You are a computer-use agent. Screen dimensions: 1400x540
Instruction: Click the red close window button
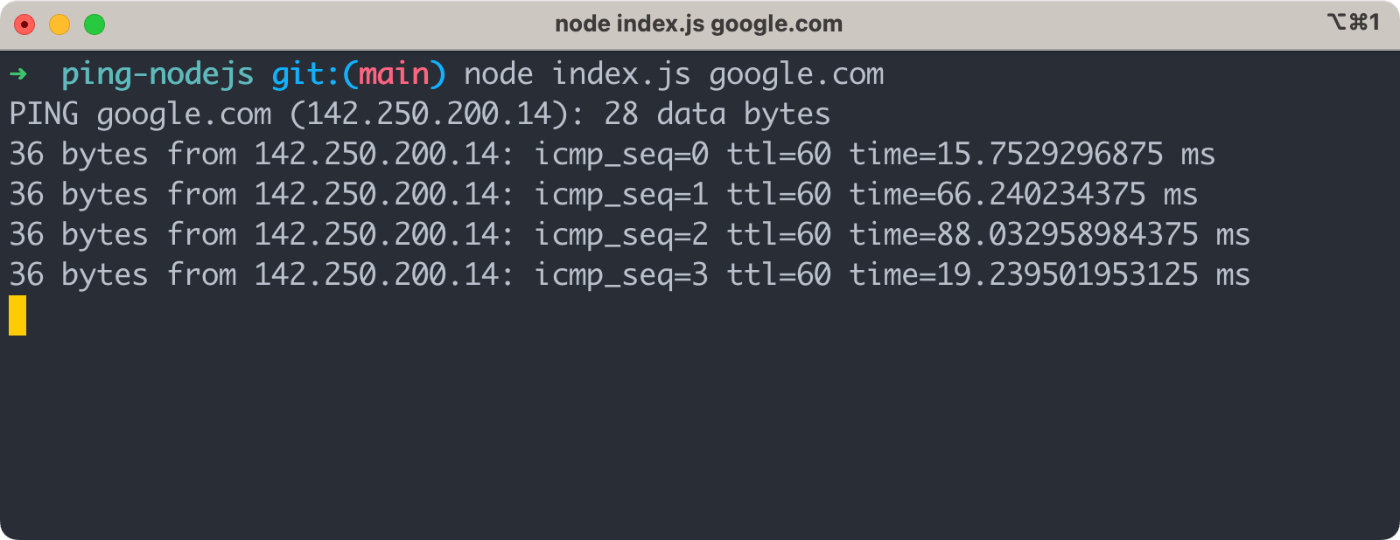click(24, 25)
